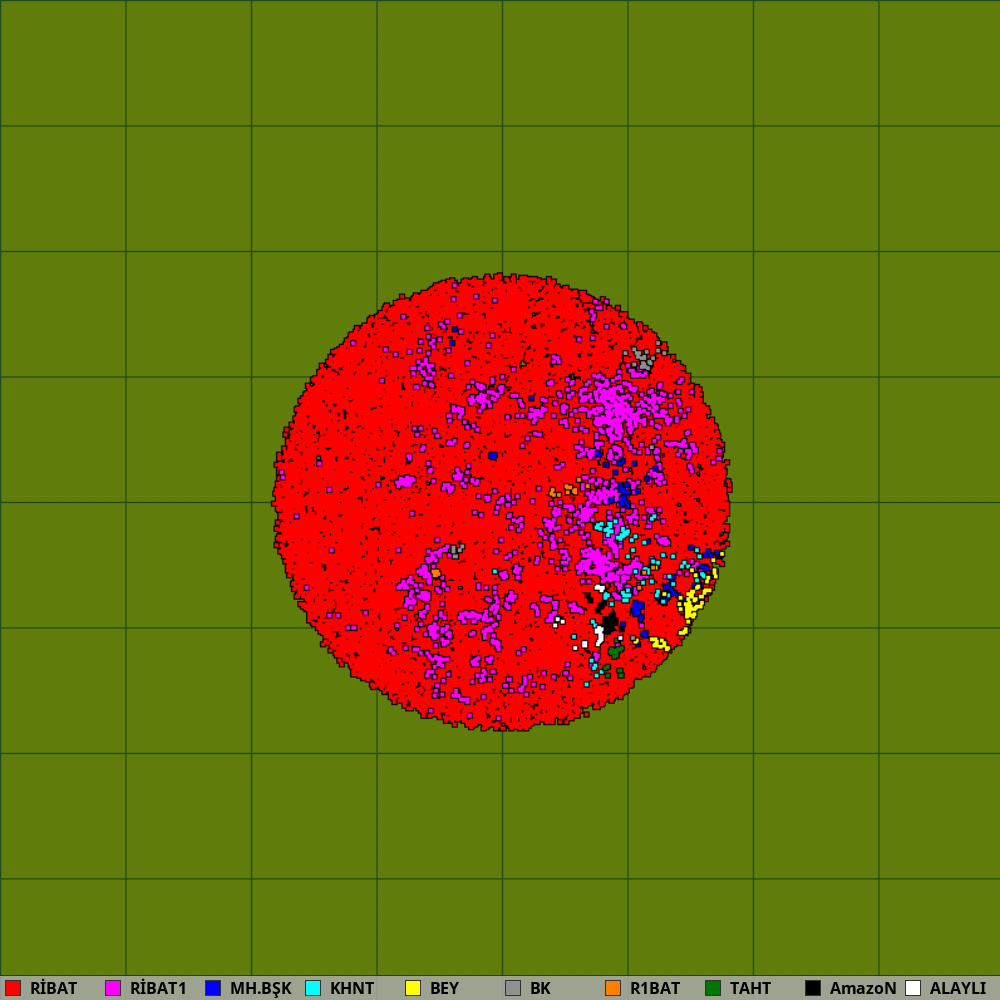
Task: Click the red RİBAT legend swatch
Action: 13,988
